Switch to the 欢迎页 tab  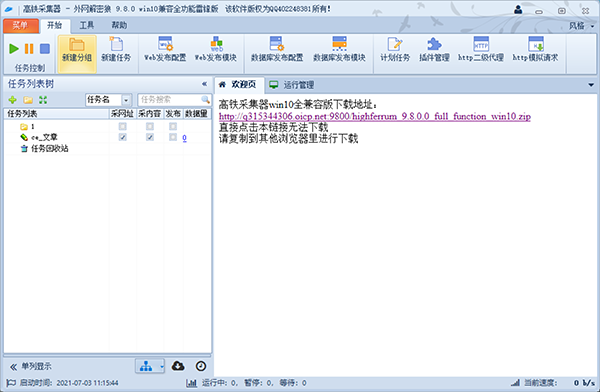[x=239, y=85]
